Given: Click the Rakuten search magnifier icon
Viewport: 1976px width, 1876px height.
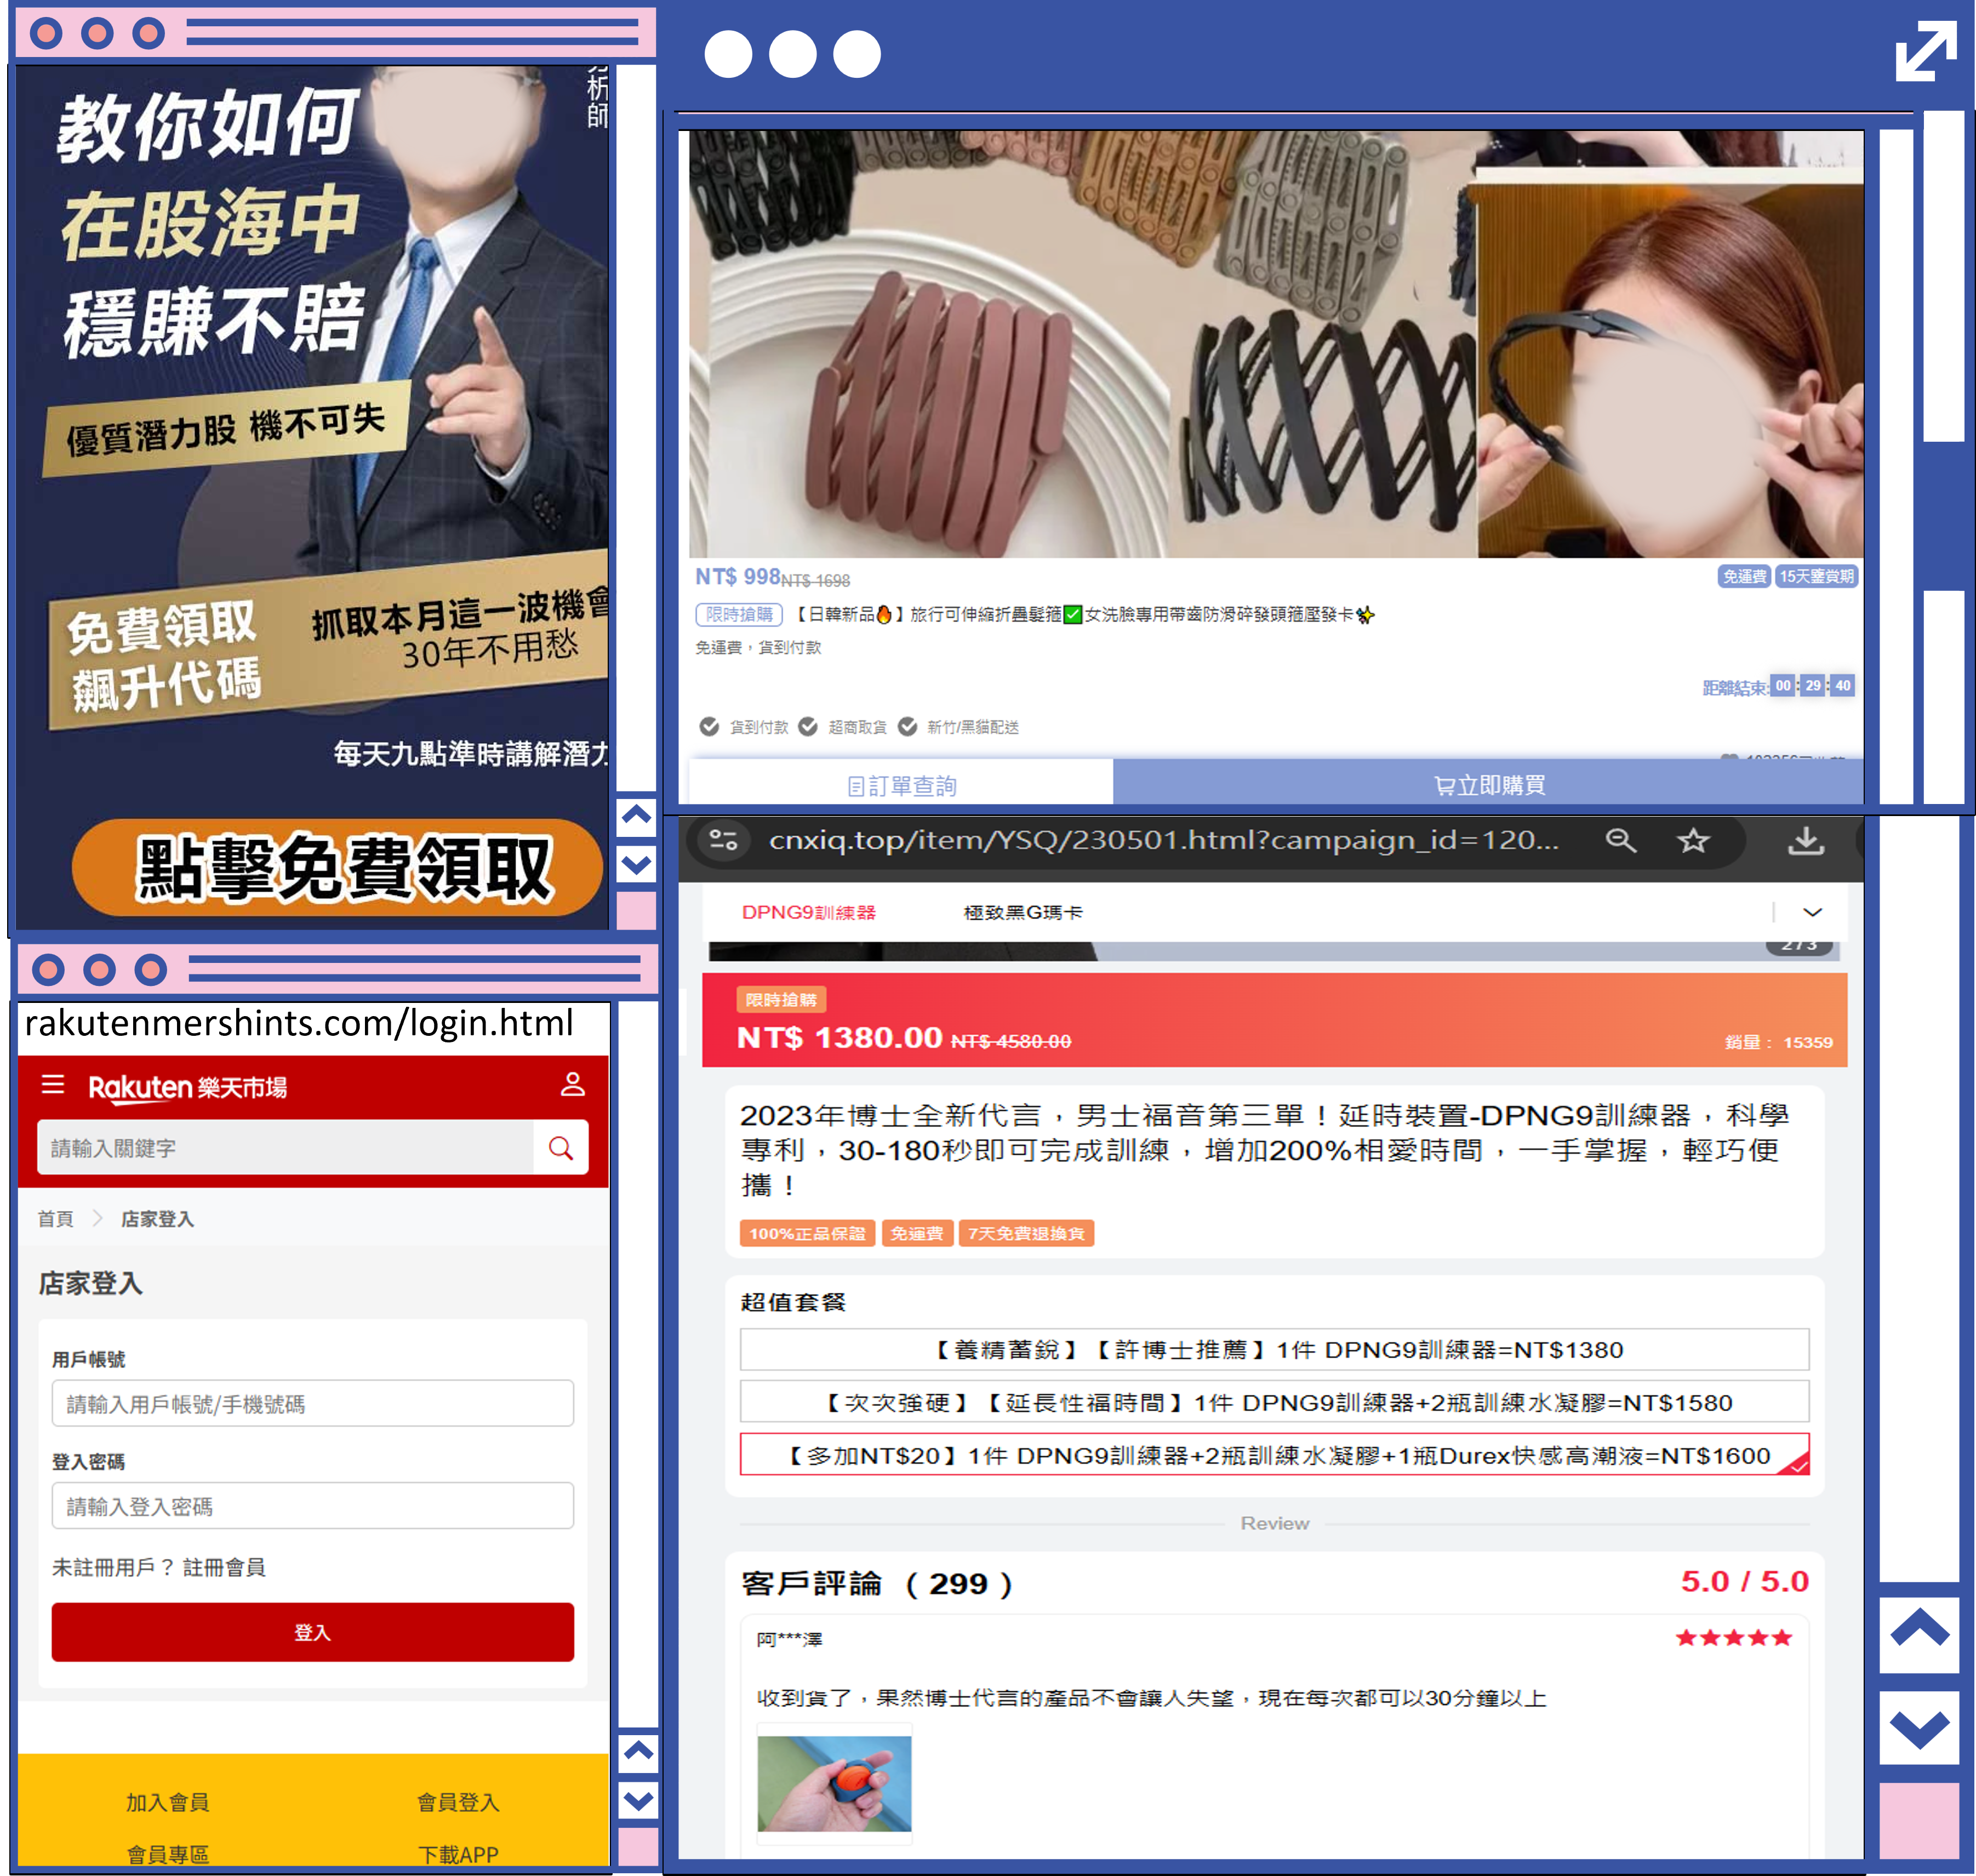Looking at the screenshot, I should point(561,1147).
